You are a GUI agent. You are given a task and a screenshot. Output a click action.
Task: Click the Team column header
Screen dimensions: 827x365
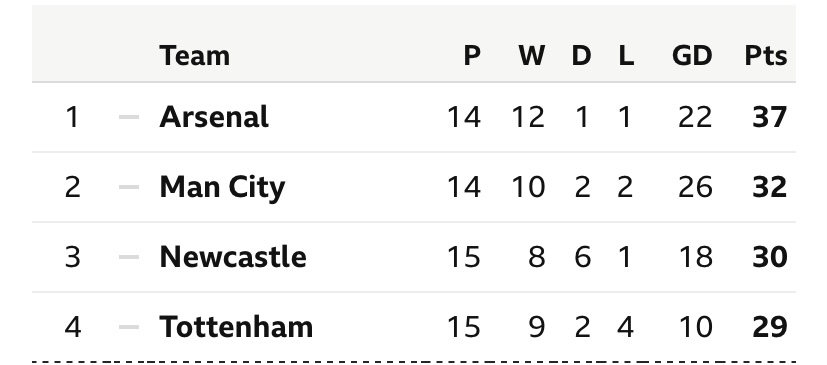pyautogui.click(x=195, y=55)
